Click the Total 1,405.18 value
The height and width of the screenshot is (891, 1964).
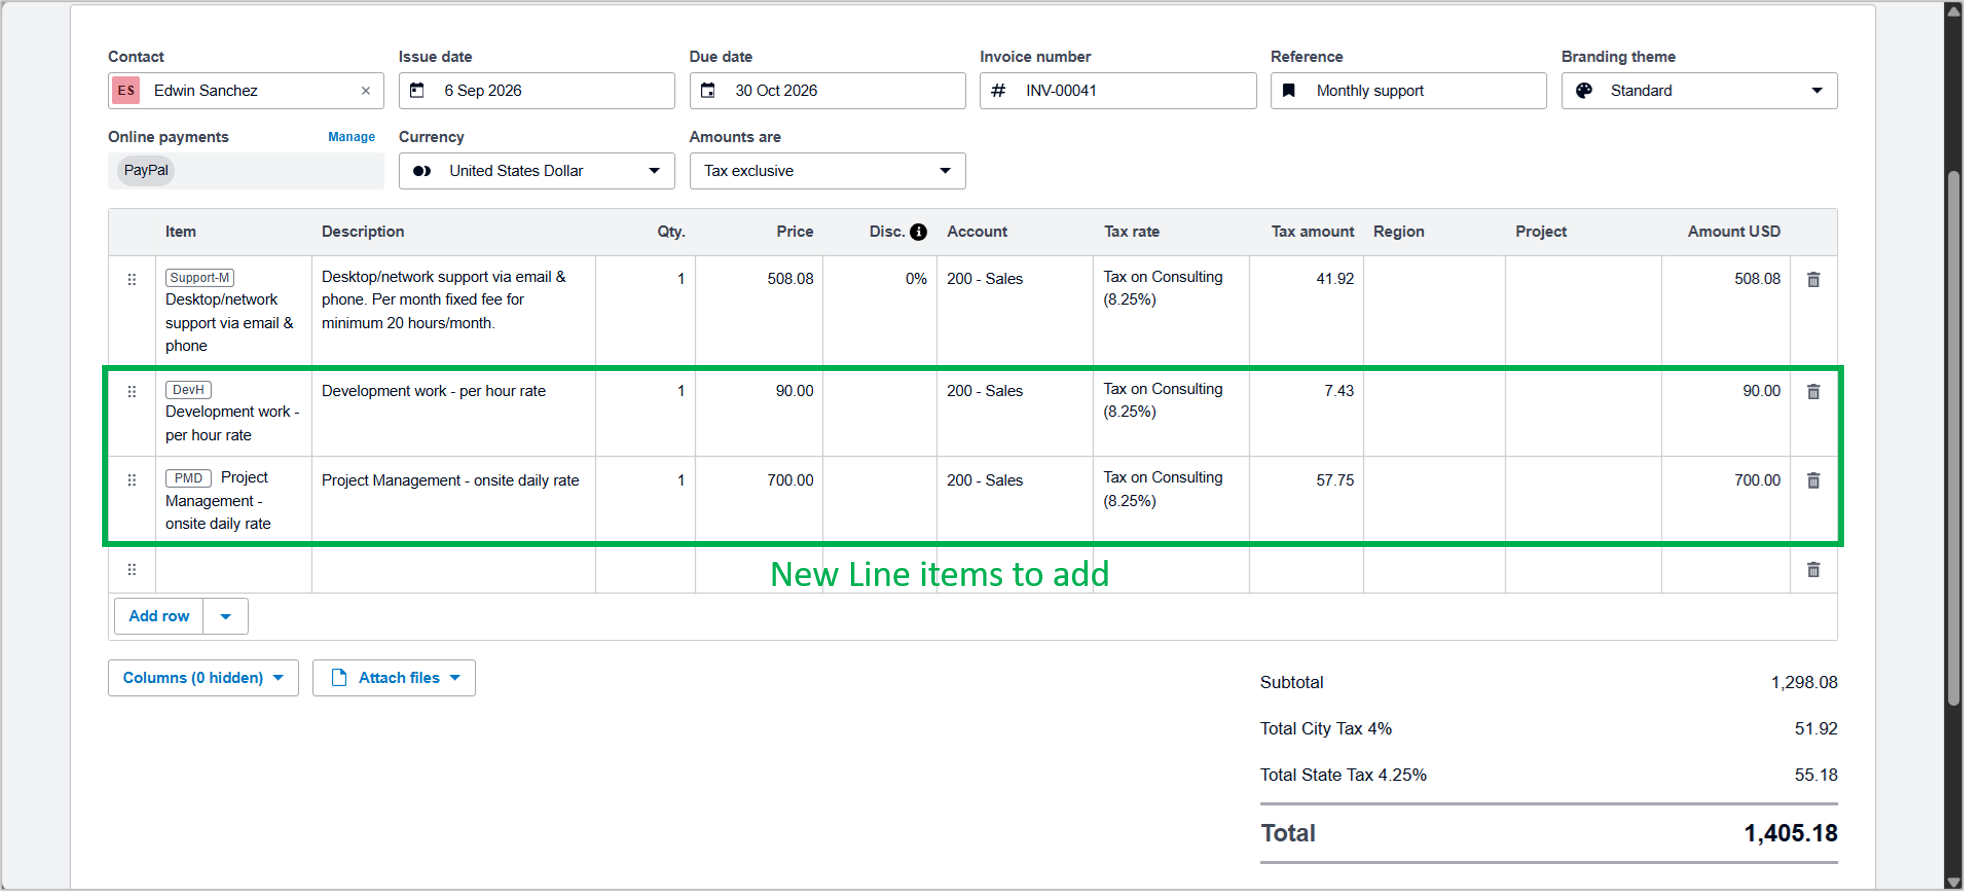[1790, 833]
